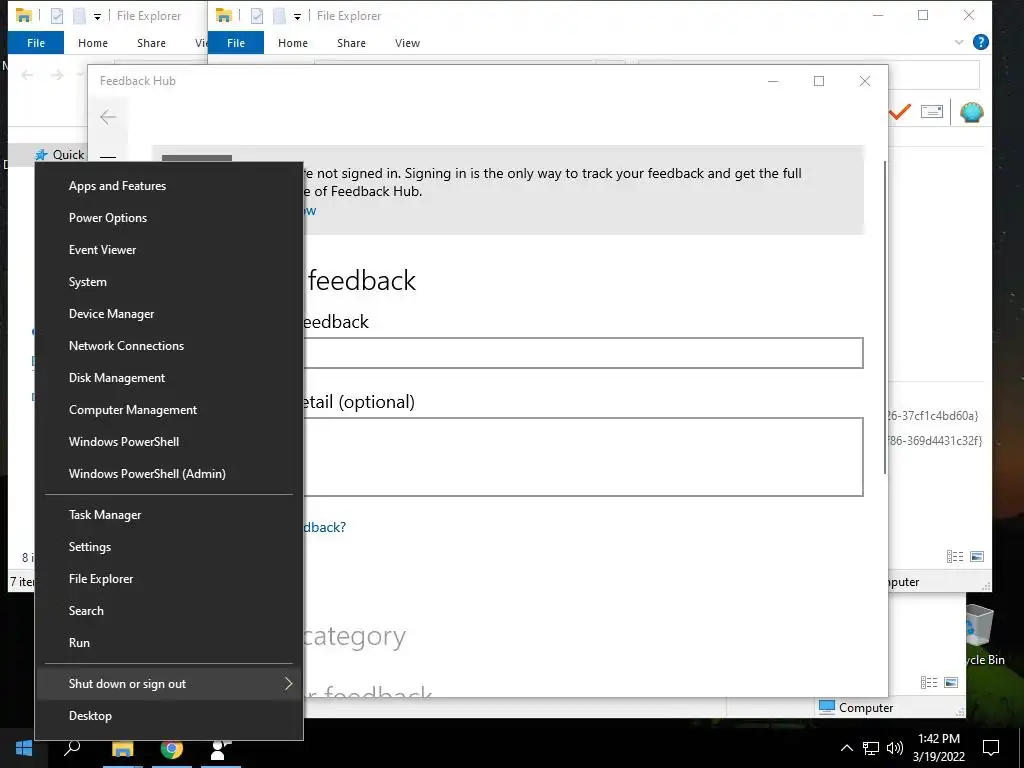Select Quick access in the navigation pane

click(x=59, y=155)
